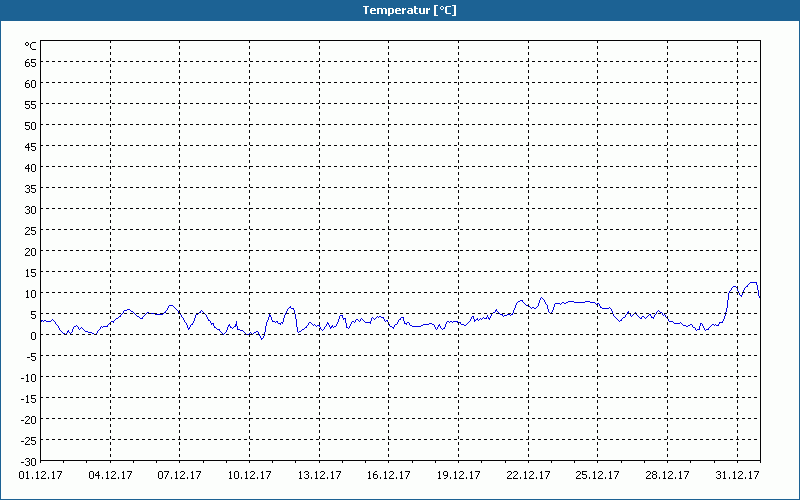Screen dimensions: 800x500
Task: Select the -30 y-axis value
Action: point(29,462)
